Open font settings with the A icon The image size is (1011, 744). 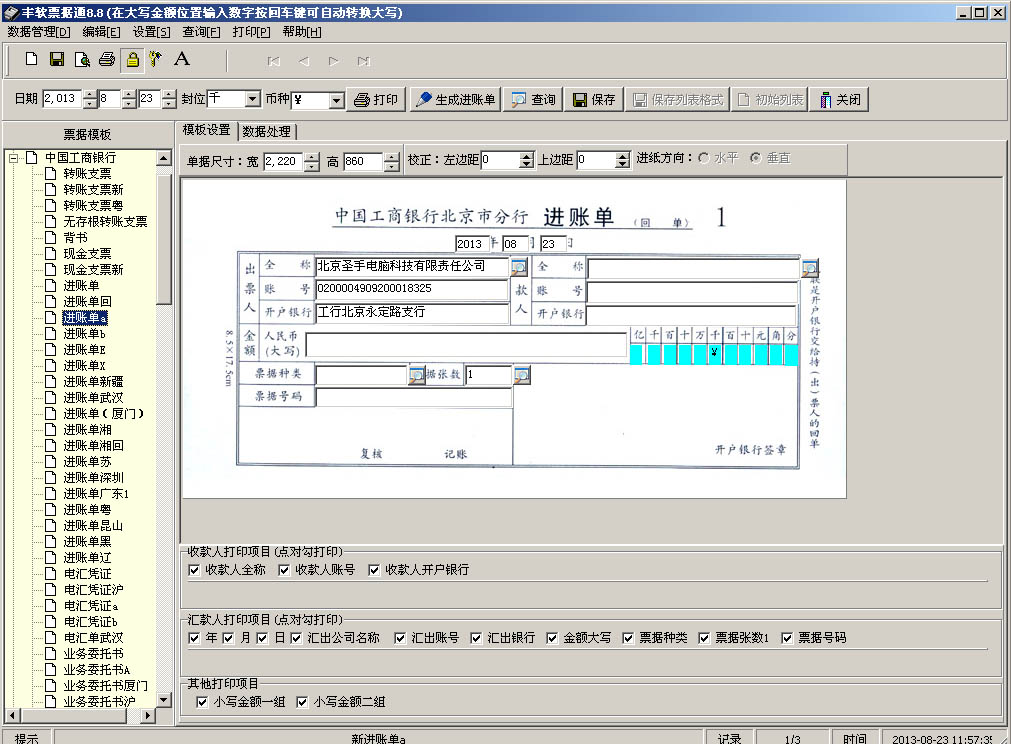(182, 59)
